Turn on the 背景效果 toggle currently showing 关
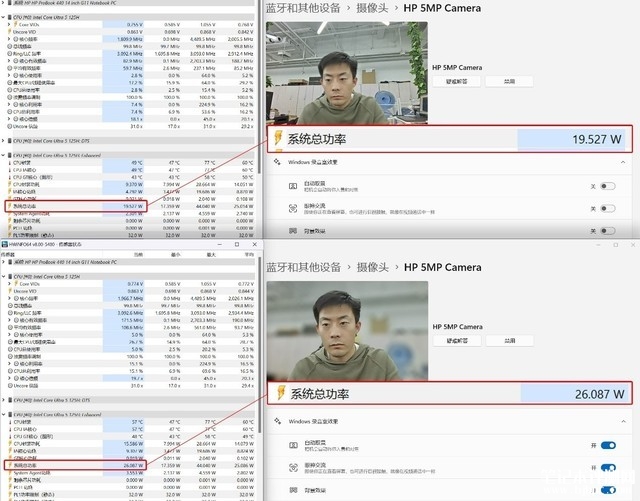This screenshot has width=640, height=501. pos(608,231)
